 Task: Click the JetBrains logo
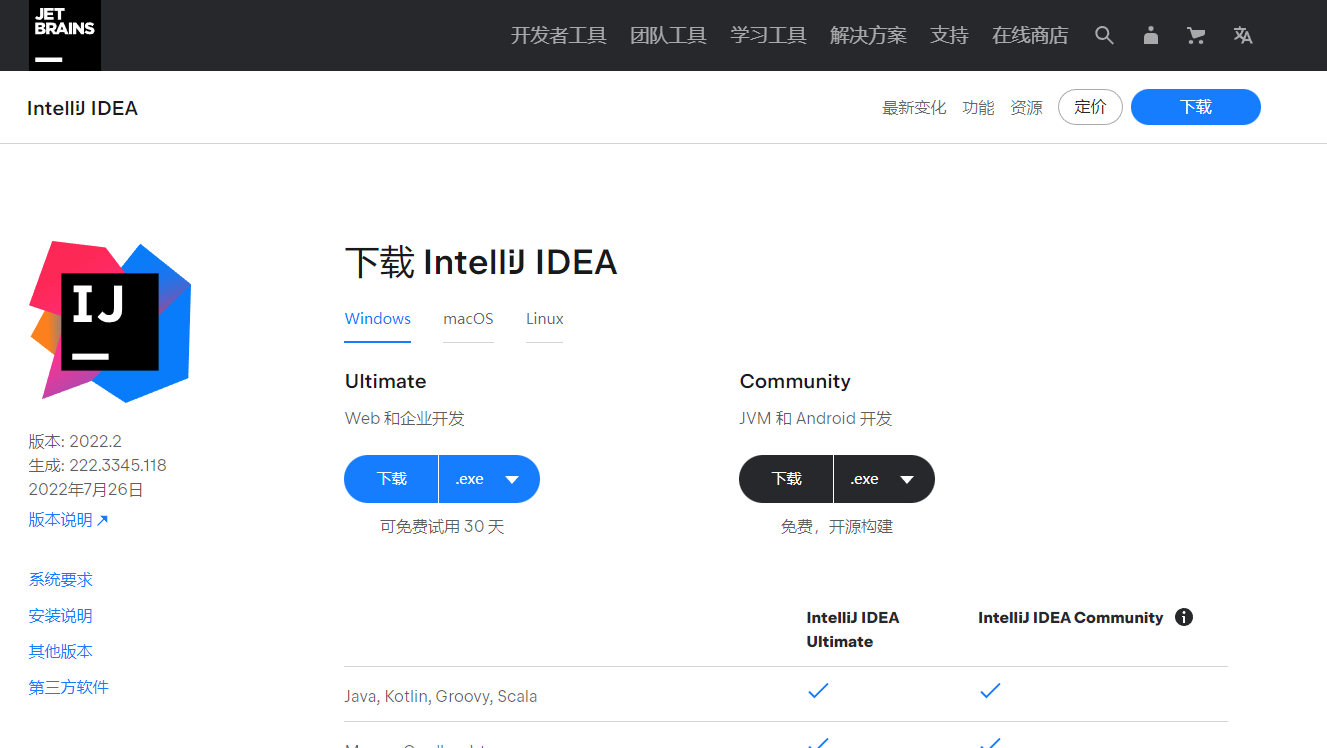64,35
